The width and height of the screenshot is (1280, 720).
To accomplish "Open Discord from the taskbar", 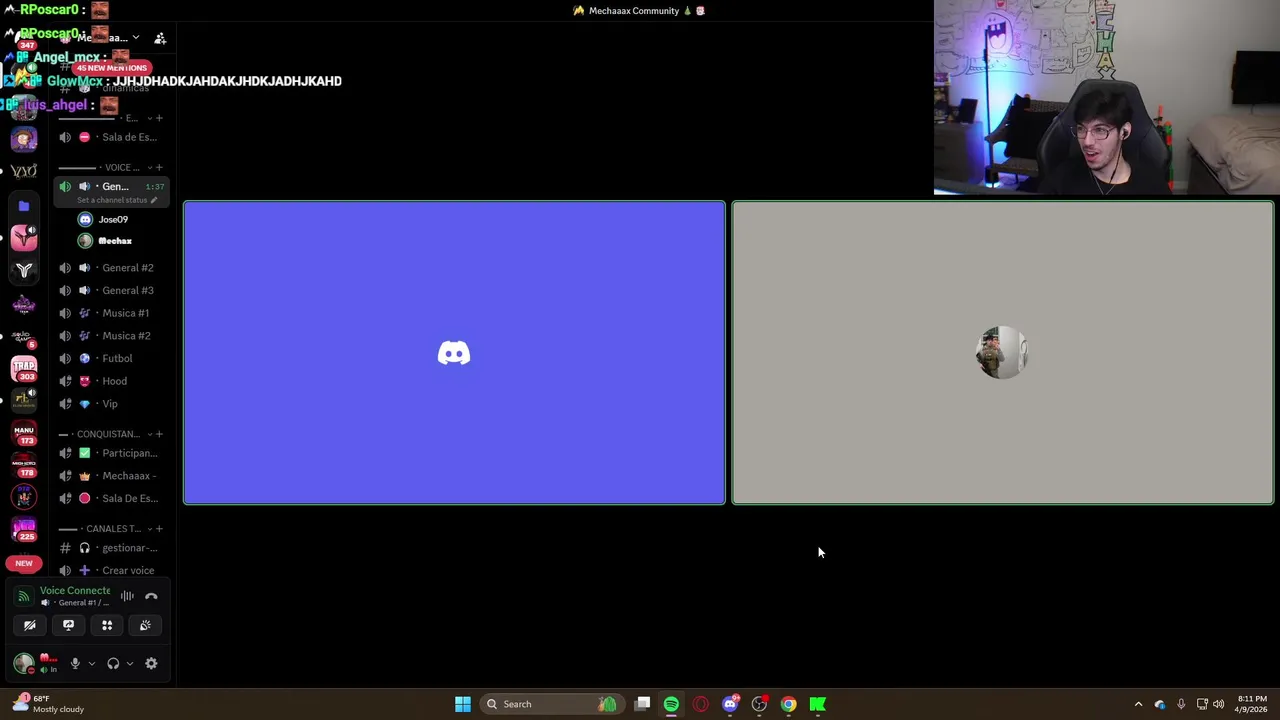I will [730, 704].
